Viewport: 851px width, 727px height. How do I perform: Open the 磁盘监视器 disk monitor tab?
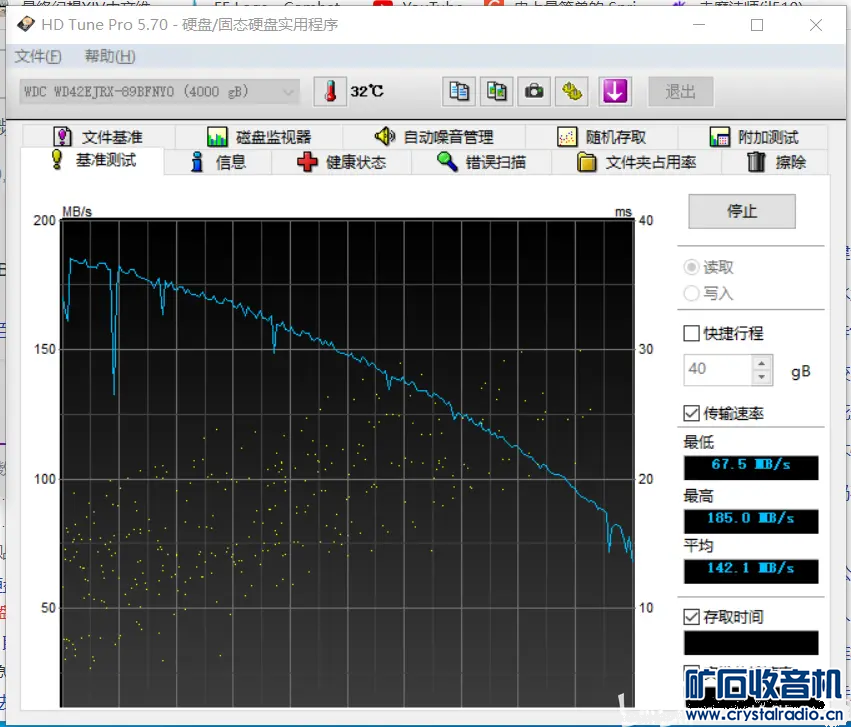pyautogui.click(x=259, y=137)
